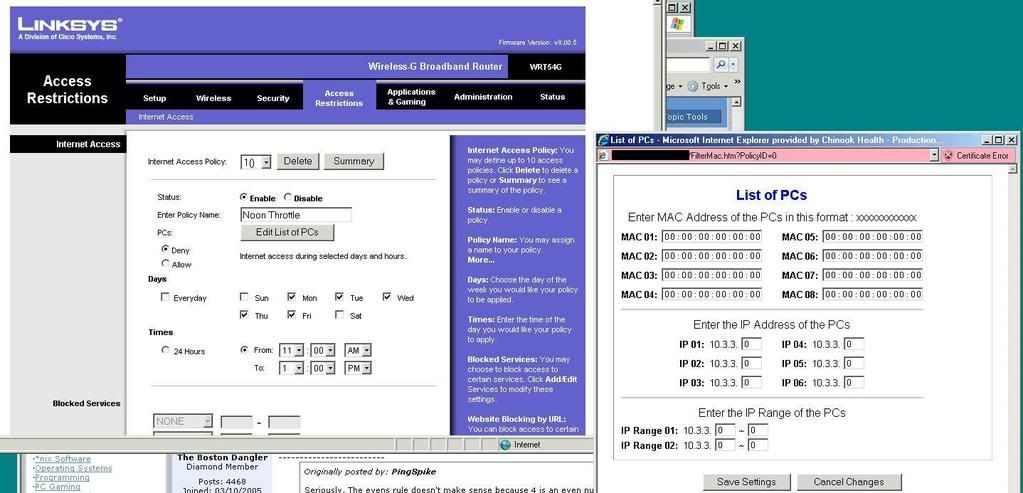Toggle the Sat day checkbox
Screen dimensions: 1023x493
[341, 316]
